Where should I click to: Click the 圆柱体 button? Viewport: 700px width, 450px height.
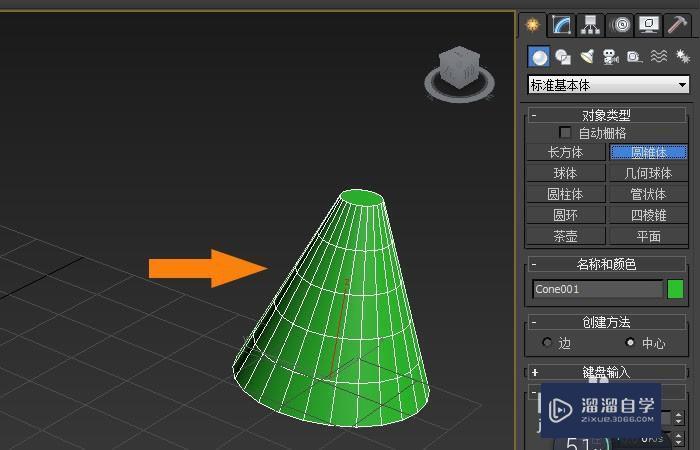pos(566,194)
